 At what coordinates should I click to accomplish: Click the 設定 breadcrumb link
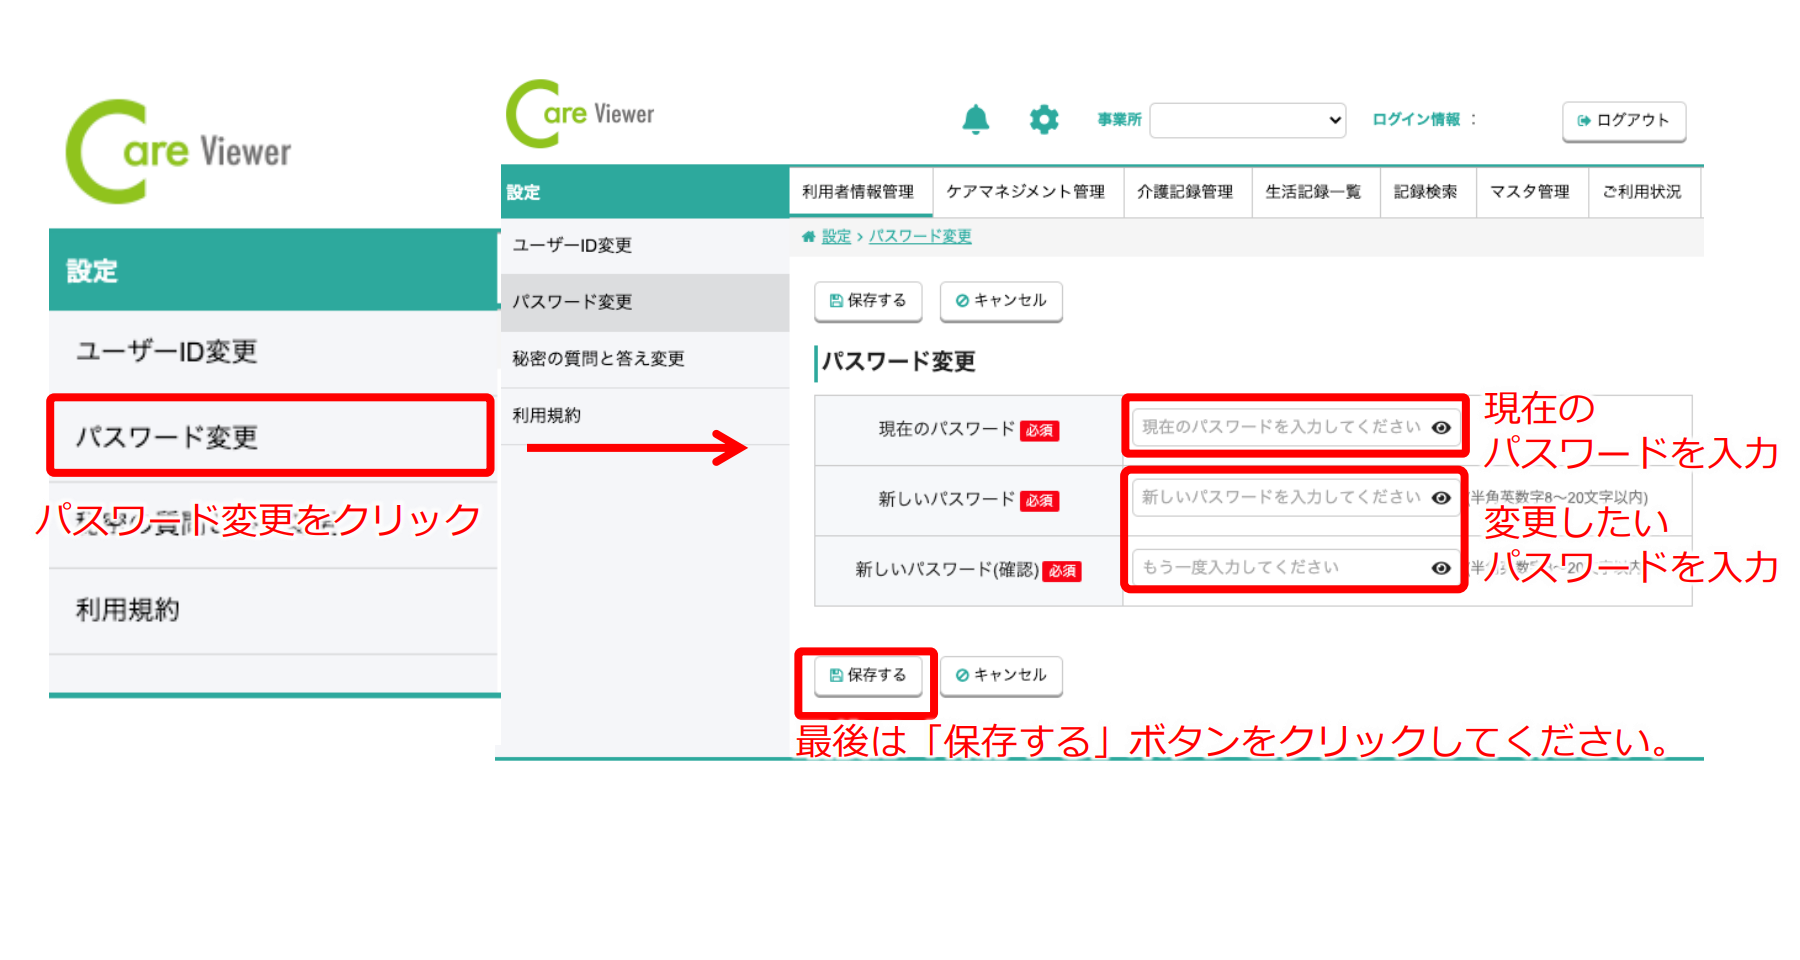point(836,237)
